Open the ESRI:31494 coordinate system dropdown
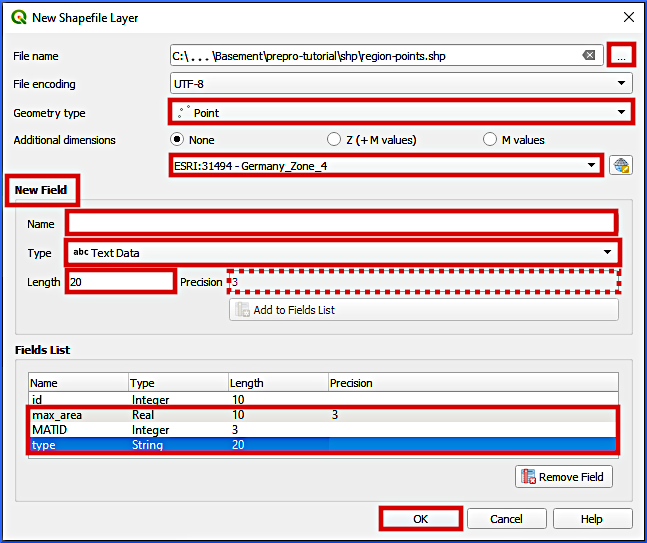 (x=386, y=166)
